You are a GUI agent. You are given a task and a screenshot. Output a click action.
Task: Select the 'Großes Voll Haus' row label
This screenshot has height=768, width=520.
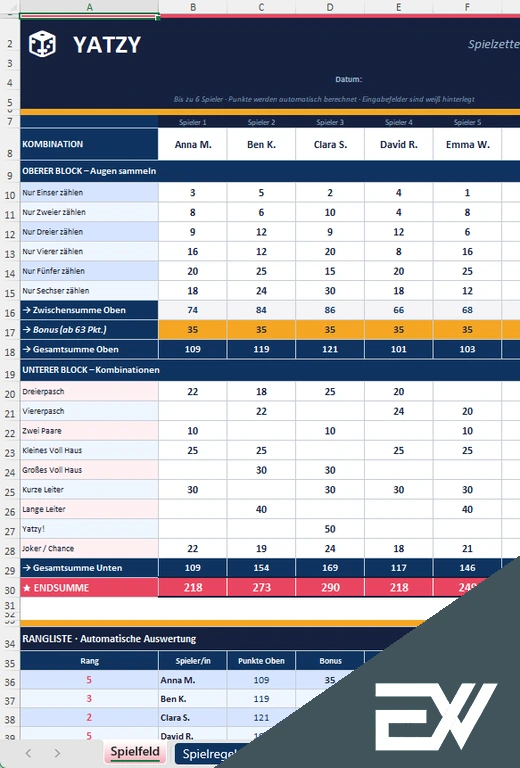click(89, 470)
